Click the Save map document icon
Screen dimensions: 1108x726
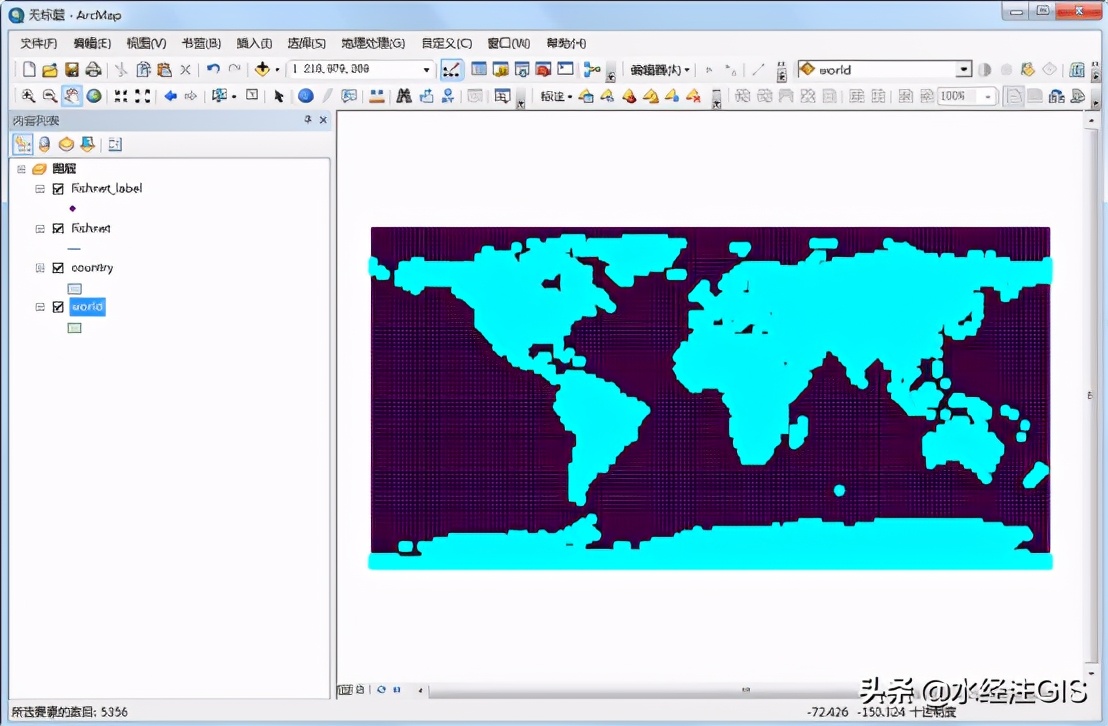[72, 70]
